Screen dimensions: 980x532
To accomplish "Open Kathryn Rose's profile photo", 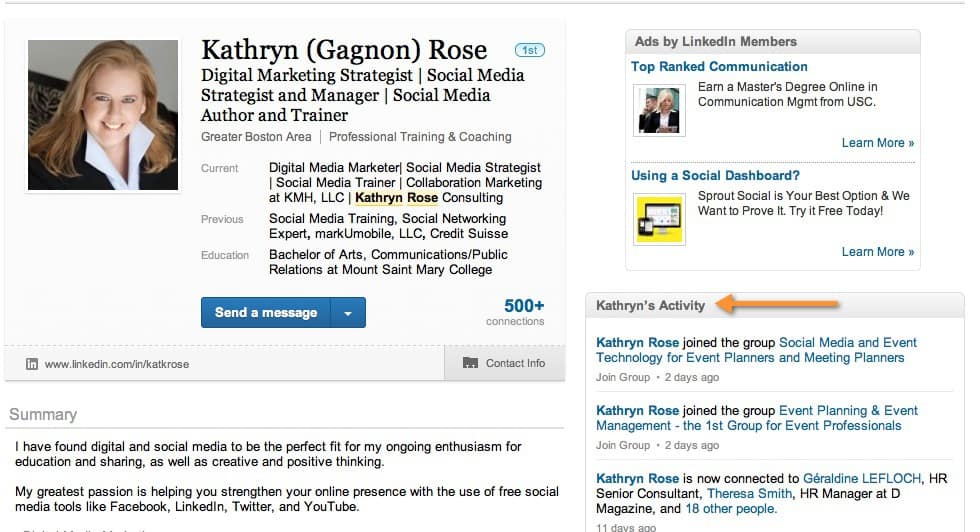I will [x=103, y=115].
